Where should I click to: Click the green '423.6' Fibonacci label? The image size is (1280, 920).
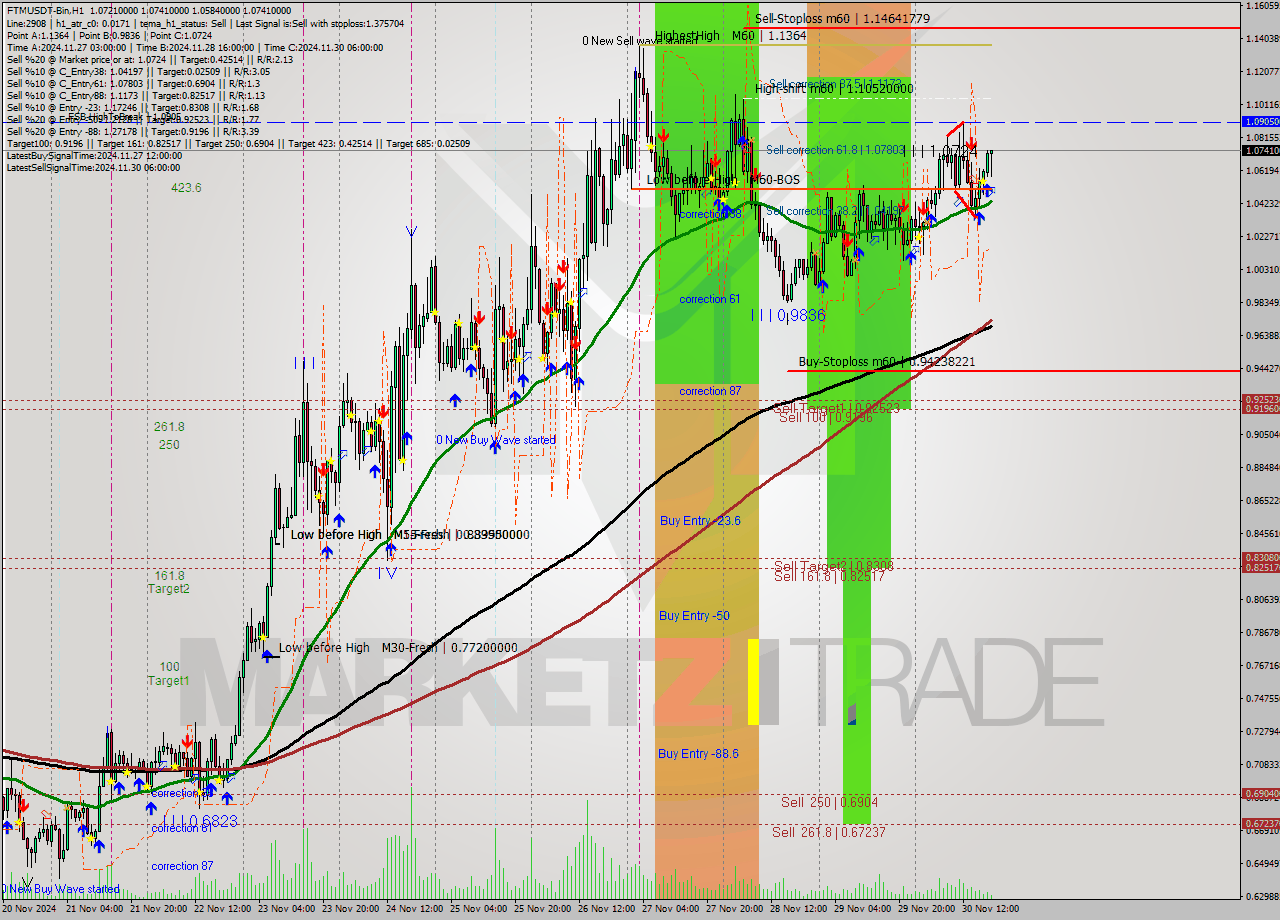tap(186, 187)
